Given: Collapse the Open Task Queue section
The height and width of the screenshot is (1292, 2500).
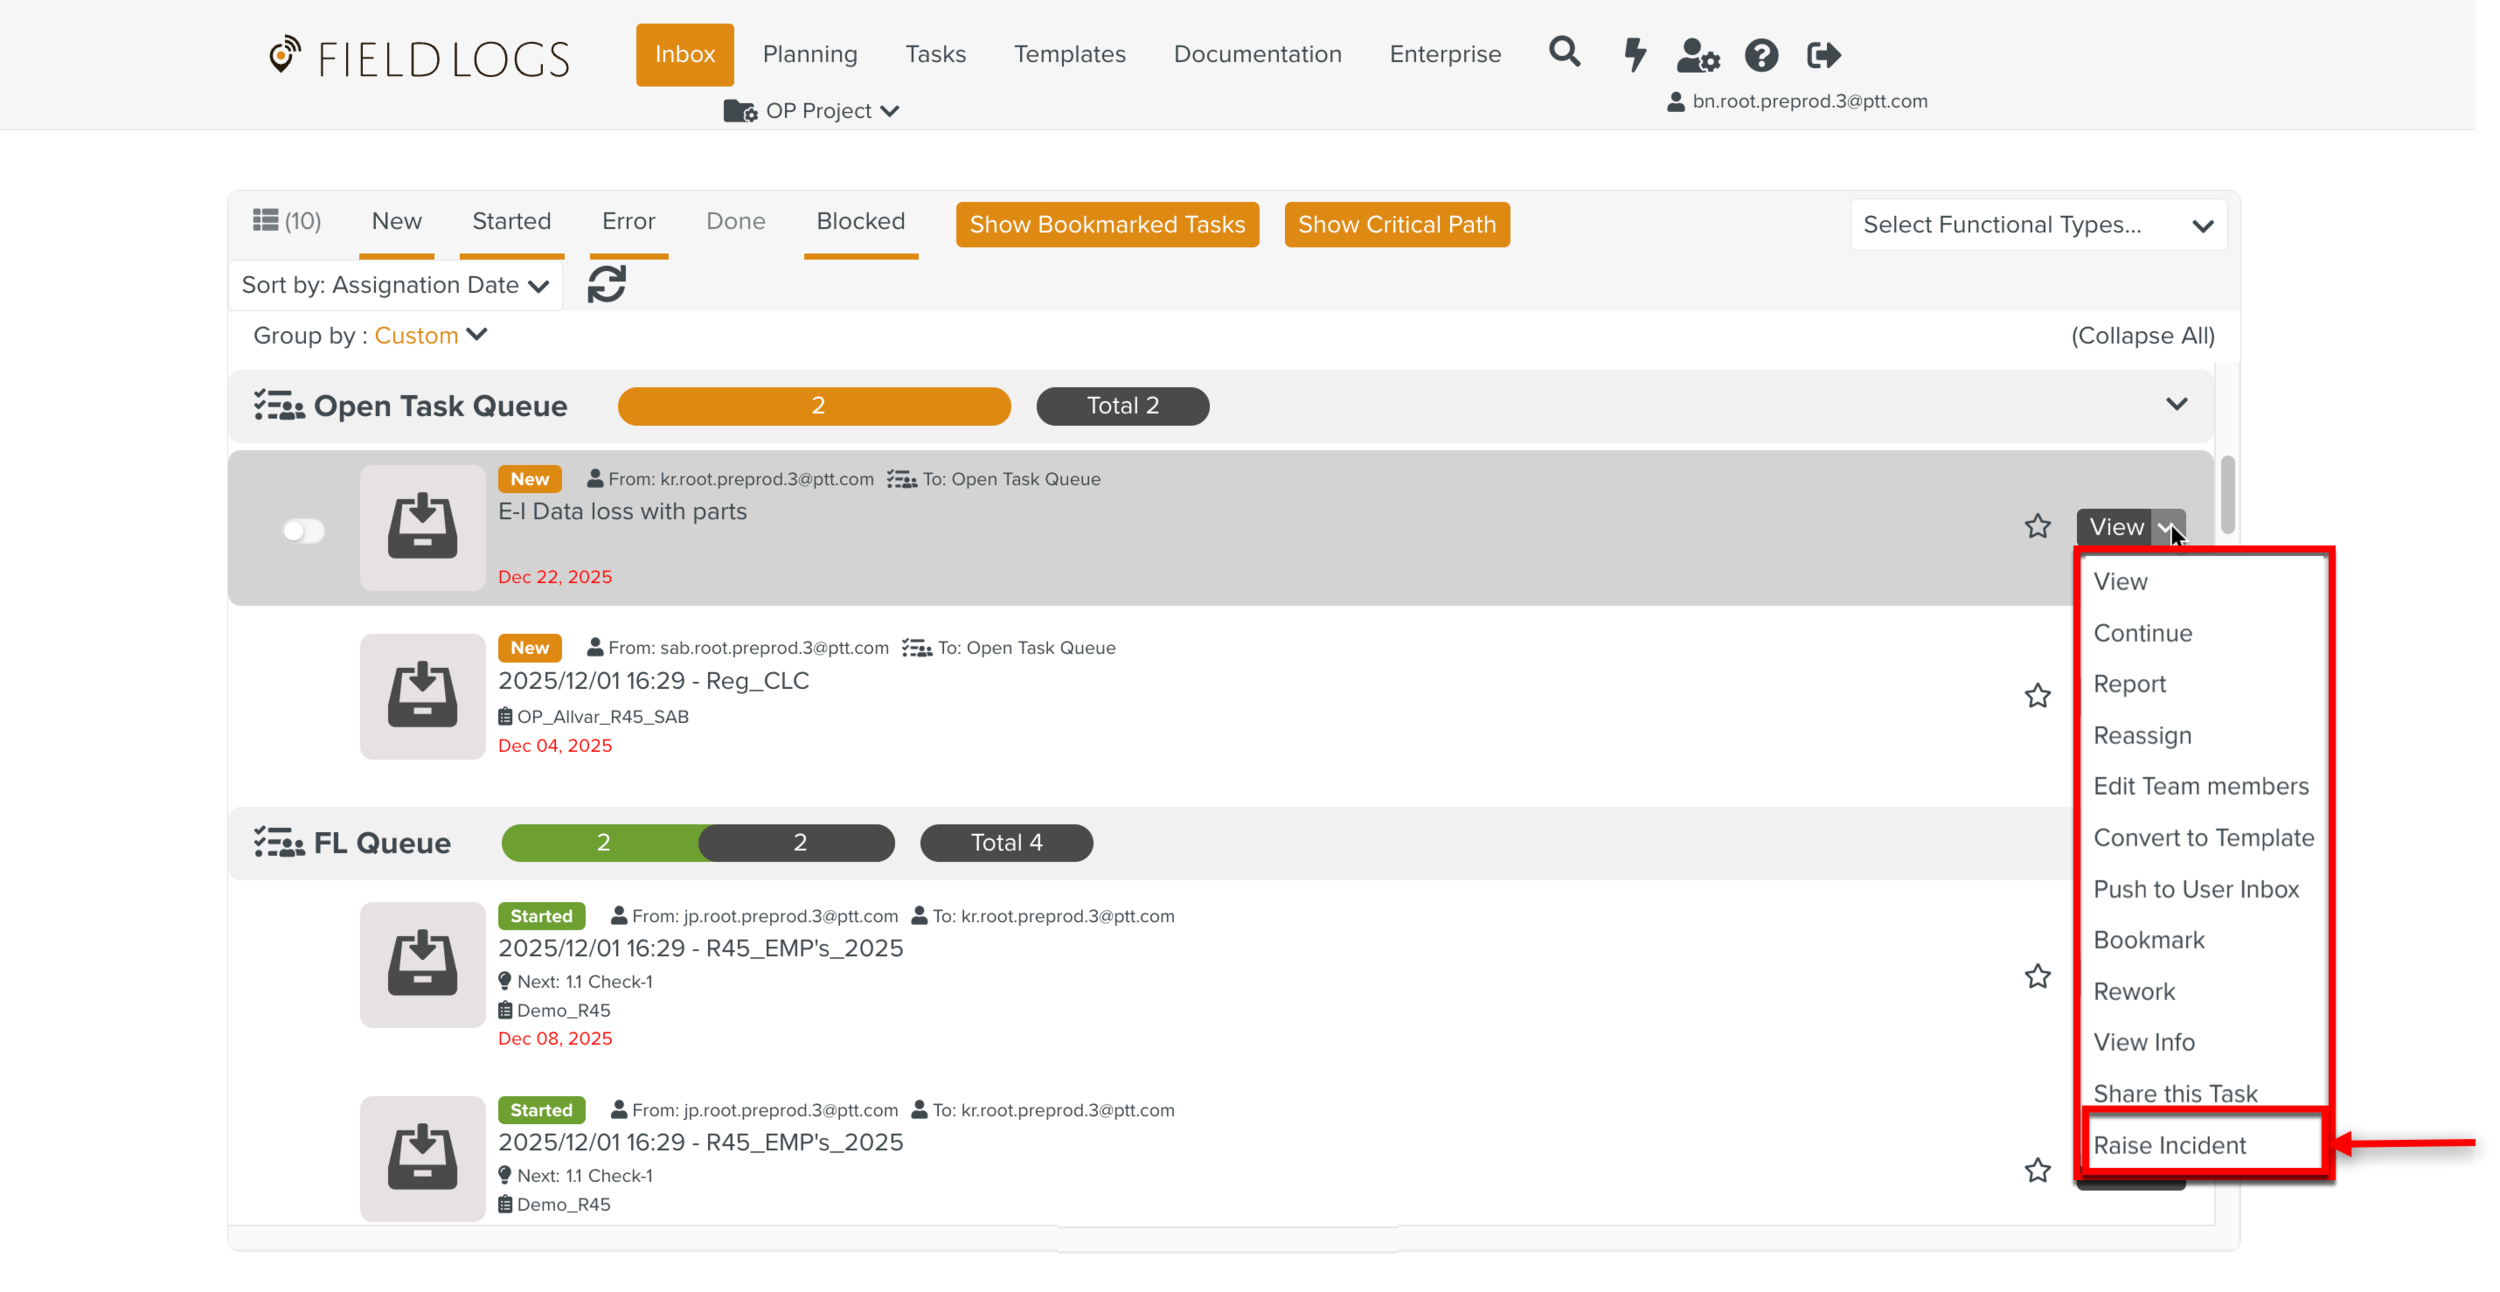Looking at the screenshot, I should click(x=2176, y=404).
